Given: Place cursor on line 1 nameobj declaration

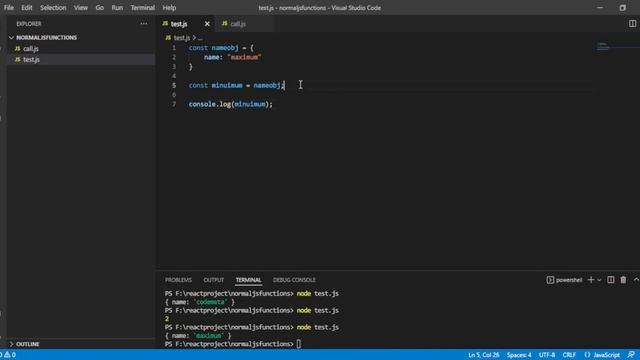Looking at the screenshot, I should pos(225,48).
